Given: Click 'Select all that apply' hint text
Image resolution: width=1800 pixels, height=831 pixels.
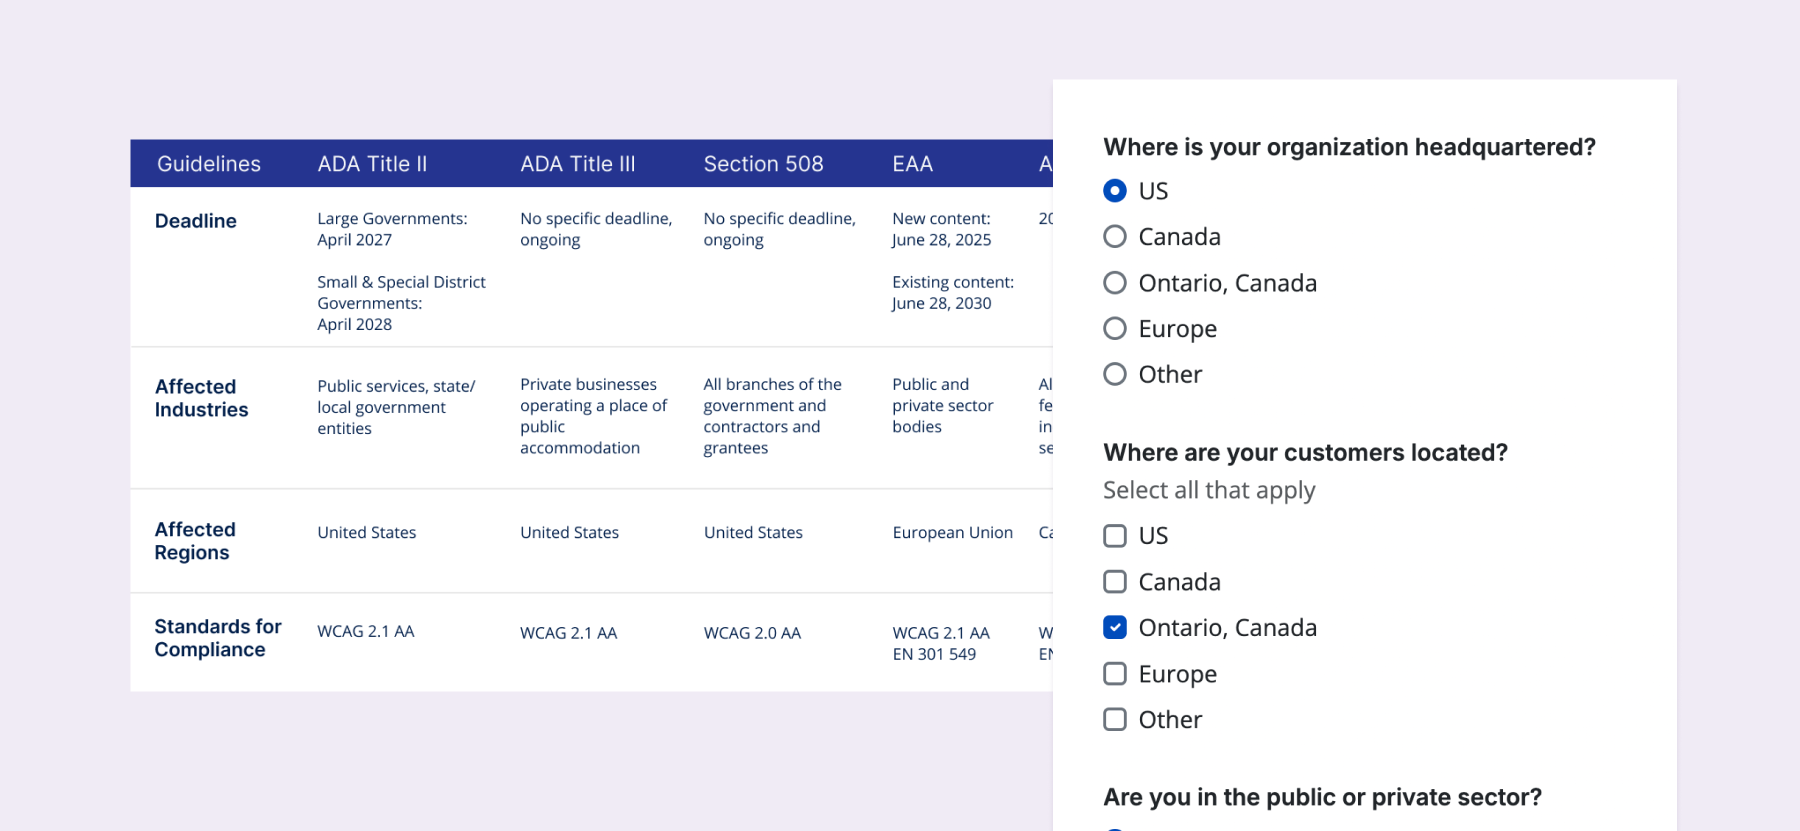Looking at the screenshot, I should tap(1209, 491).
